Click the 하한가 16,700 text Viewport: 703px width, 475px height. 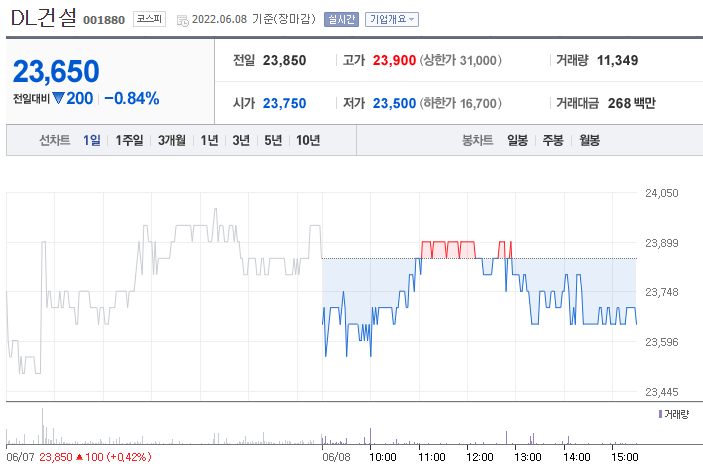pyautogui.click(x=460, y=104)
